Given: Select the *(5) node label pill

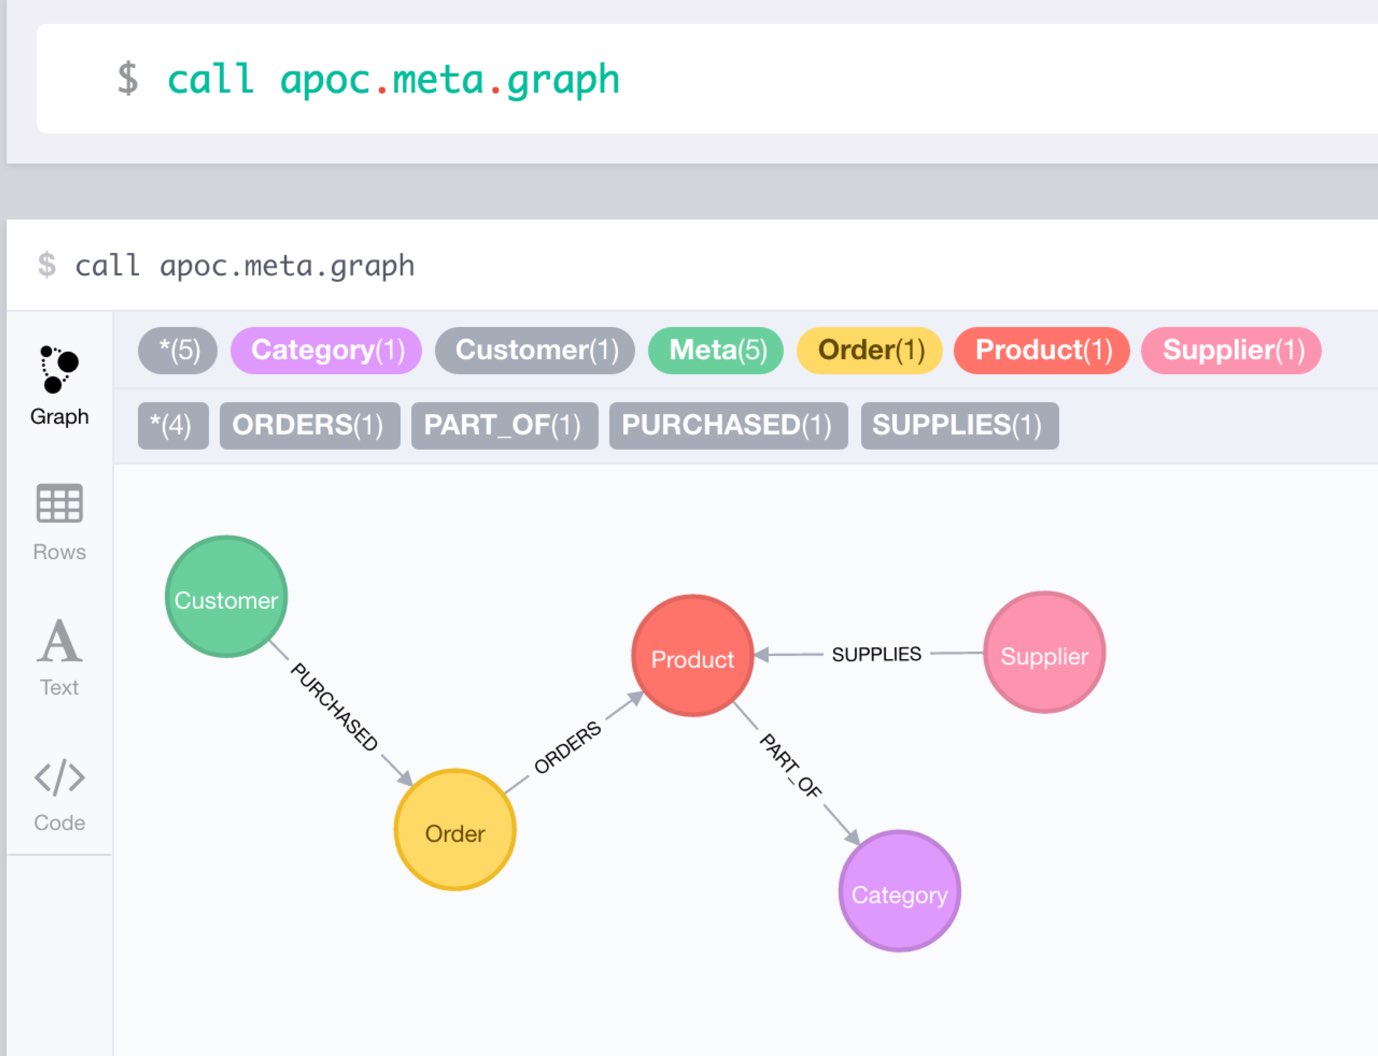Looking at the screenshot, I should tap(177, 350).
